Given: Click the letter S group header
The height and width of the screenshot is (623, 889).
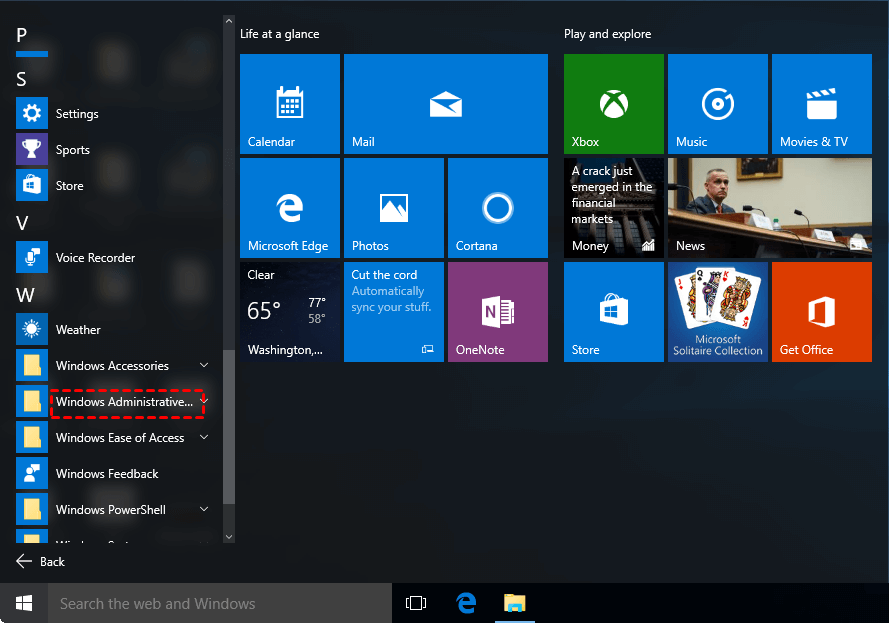Looking at the screenshot, I should (x=22, y=79).
